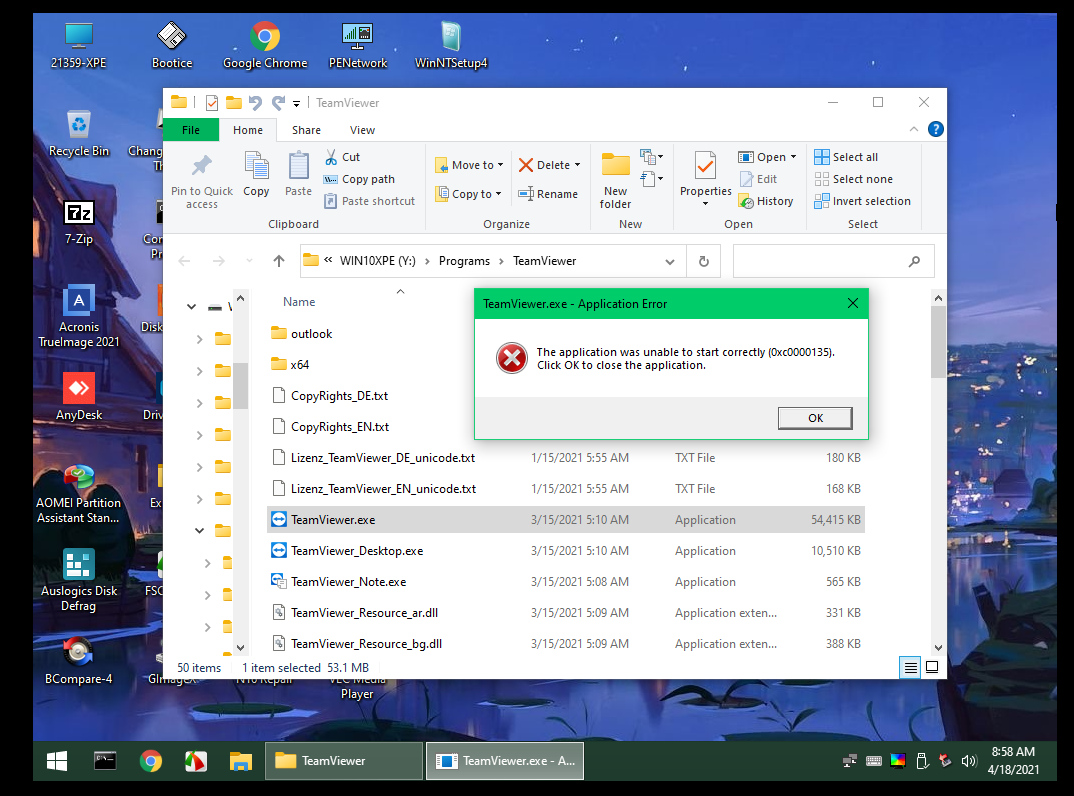The image size is (1074, 796).
Task: Open the Recycle Bin desktop icon
Action: click(79, 134)
